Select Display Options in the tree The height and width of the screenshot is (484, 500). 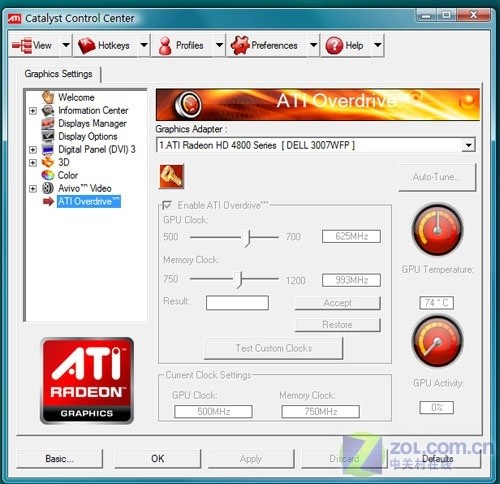[88, 136]
